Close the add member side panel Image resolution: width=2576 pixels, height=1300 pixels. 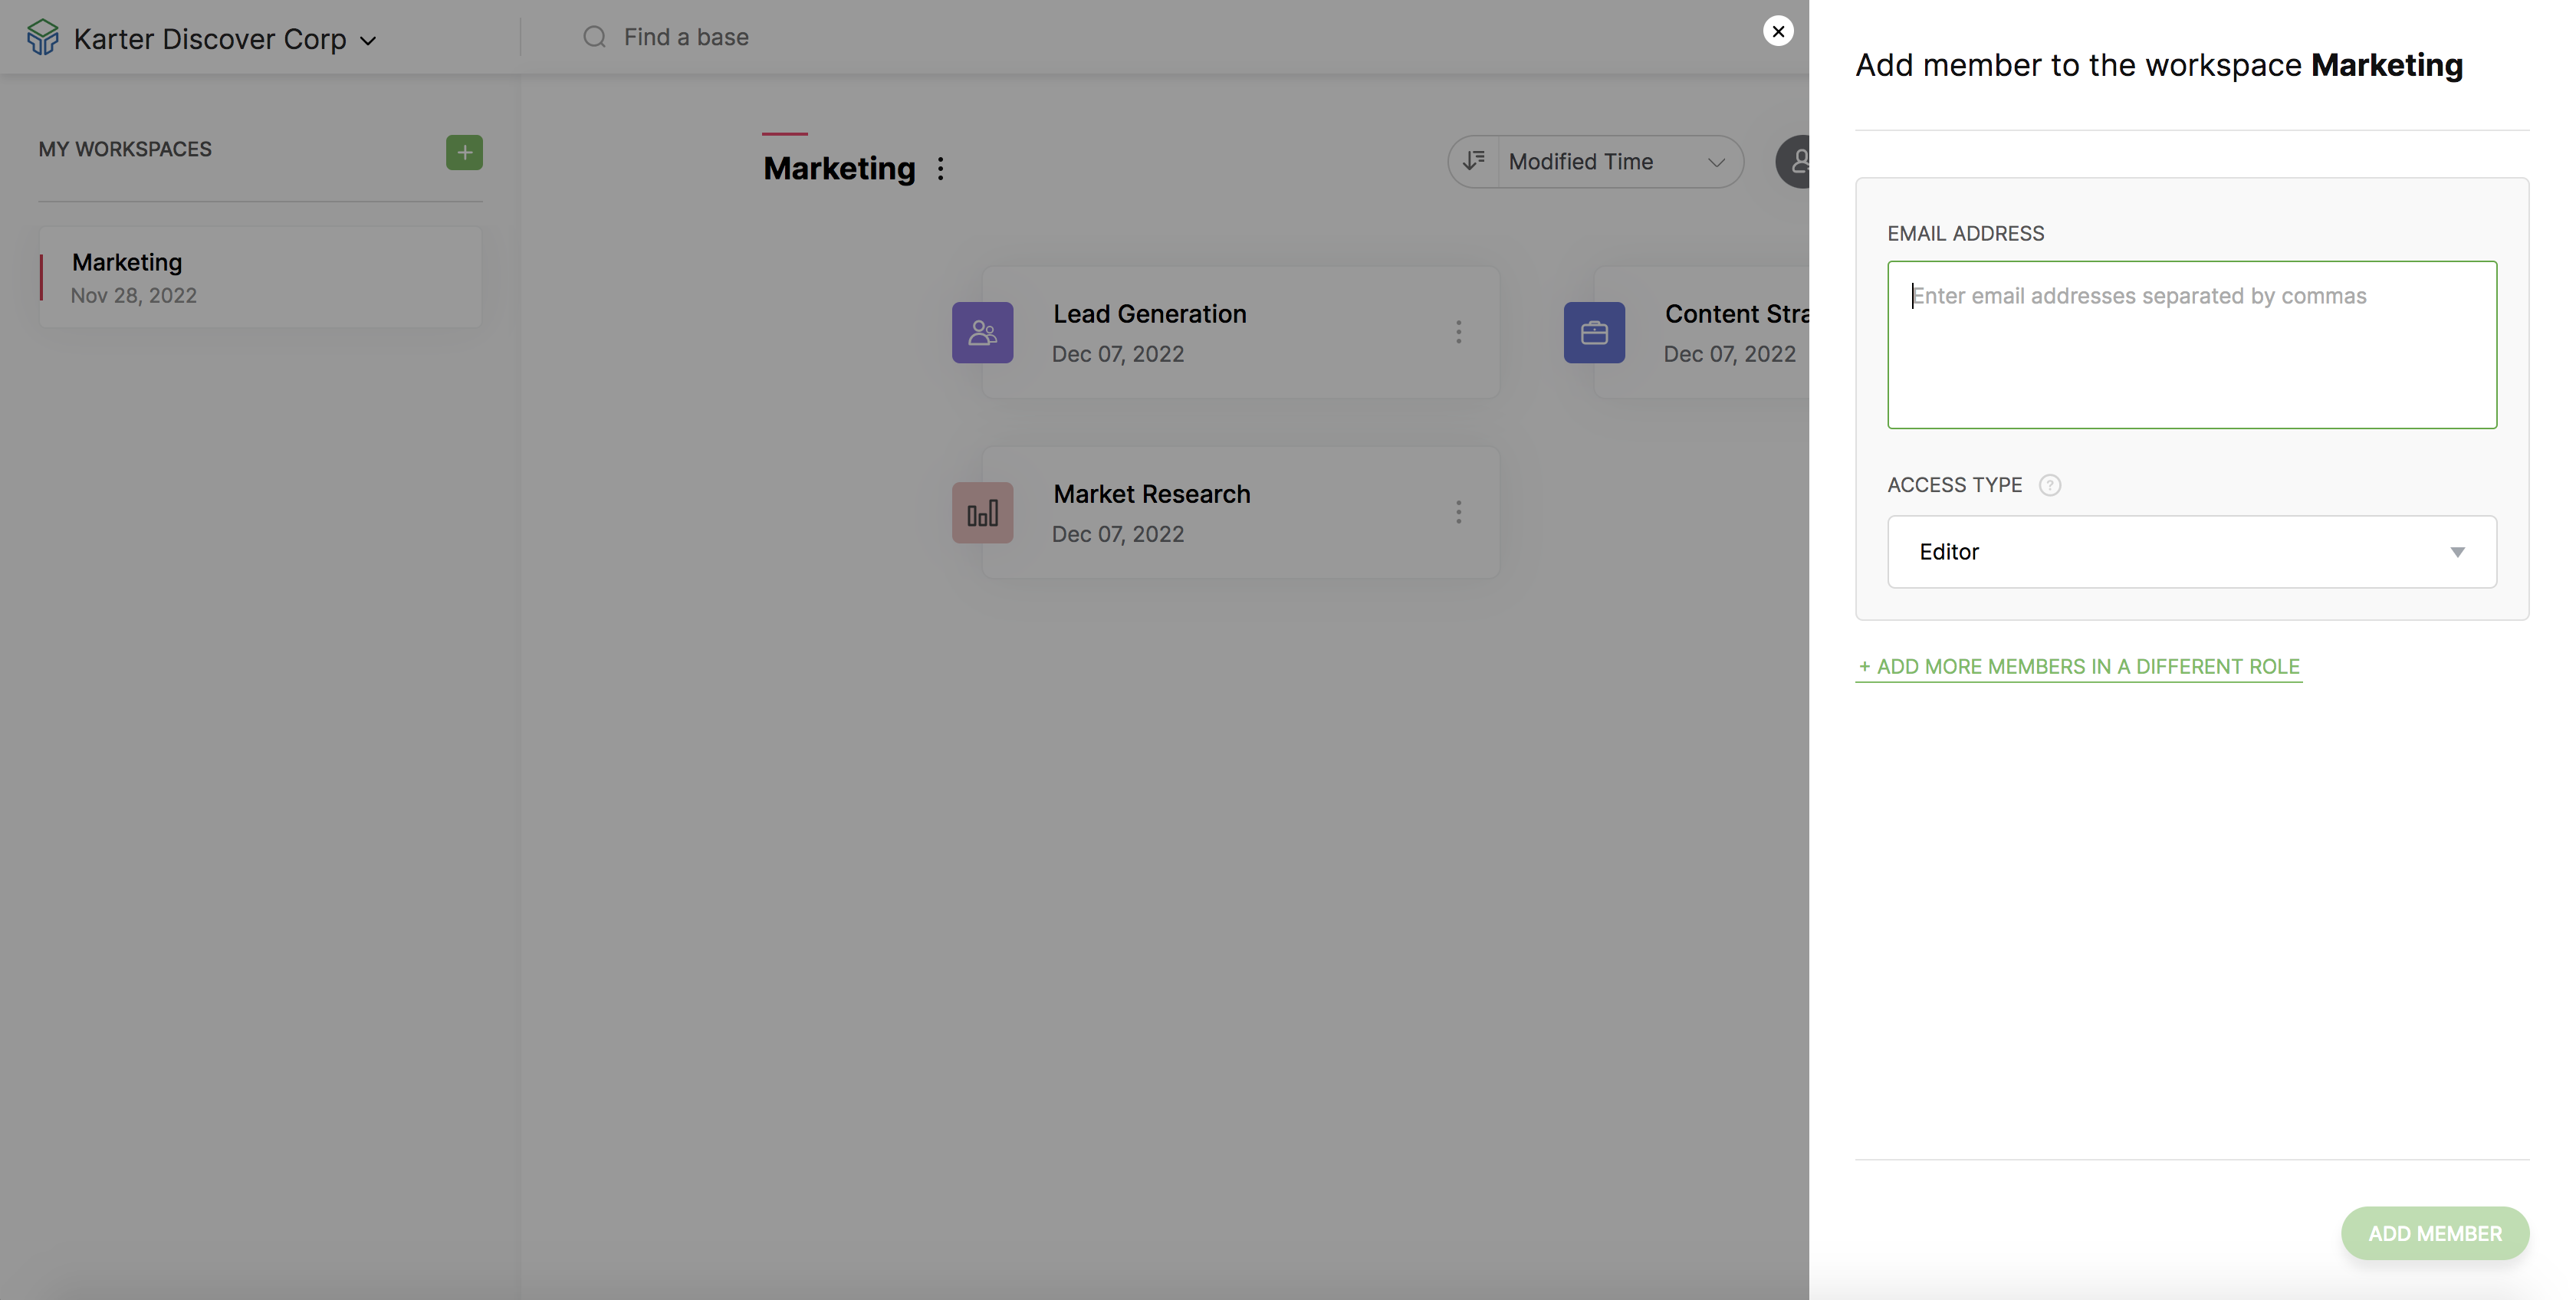(1777, 31)
